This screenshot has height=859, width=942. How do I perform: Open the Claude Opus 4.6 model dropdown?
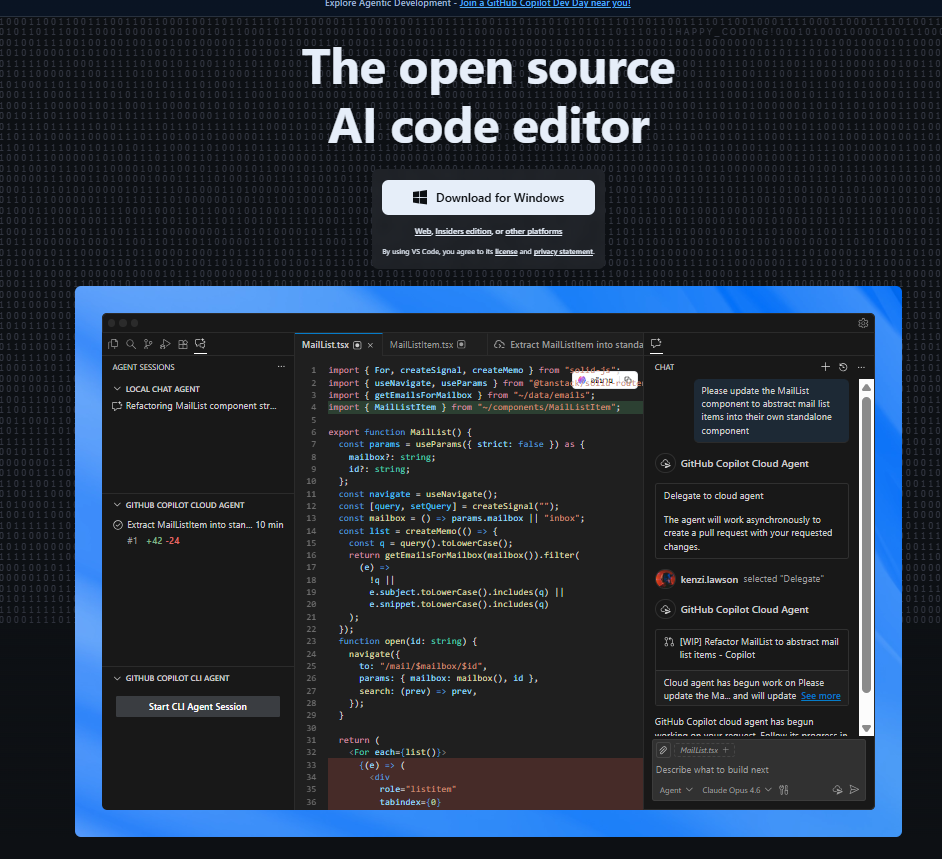tap(735, 790)
